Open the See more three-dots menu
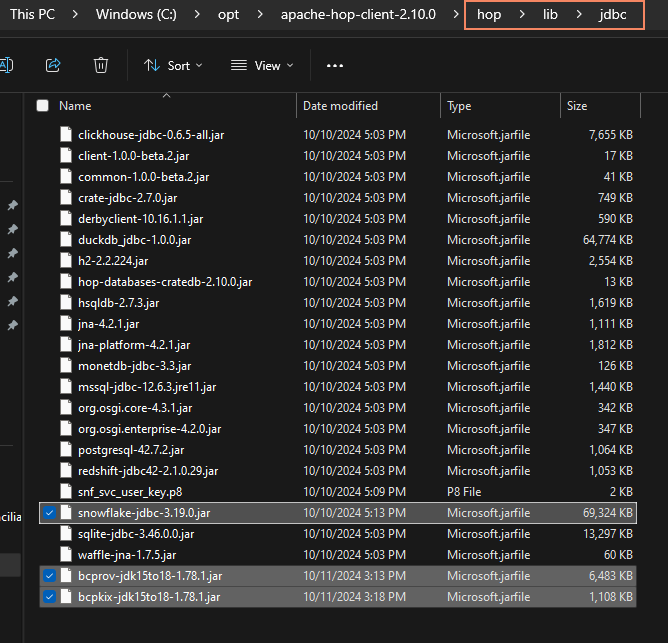The height and width of the screenshot is (643, 668). pos(335,66)
